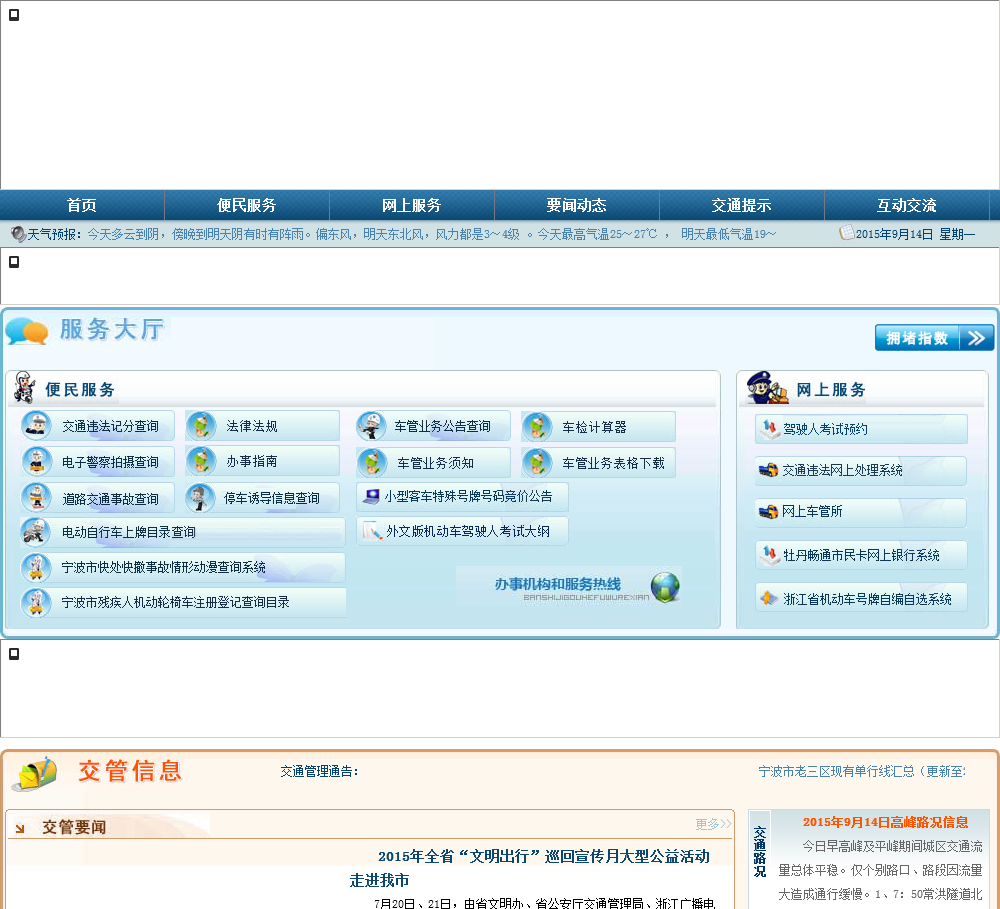The image size is (1000, 909).
Task: Open 道路交通事故查询 link
Action: coord(110,499)
